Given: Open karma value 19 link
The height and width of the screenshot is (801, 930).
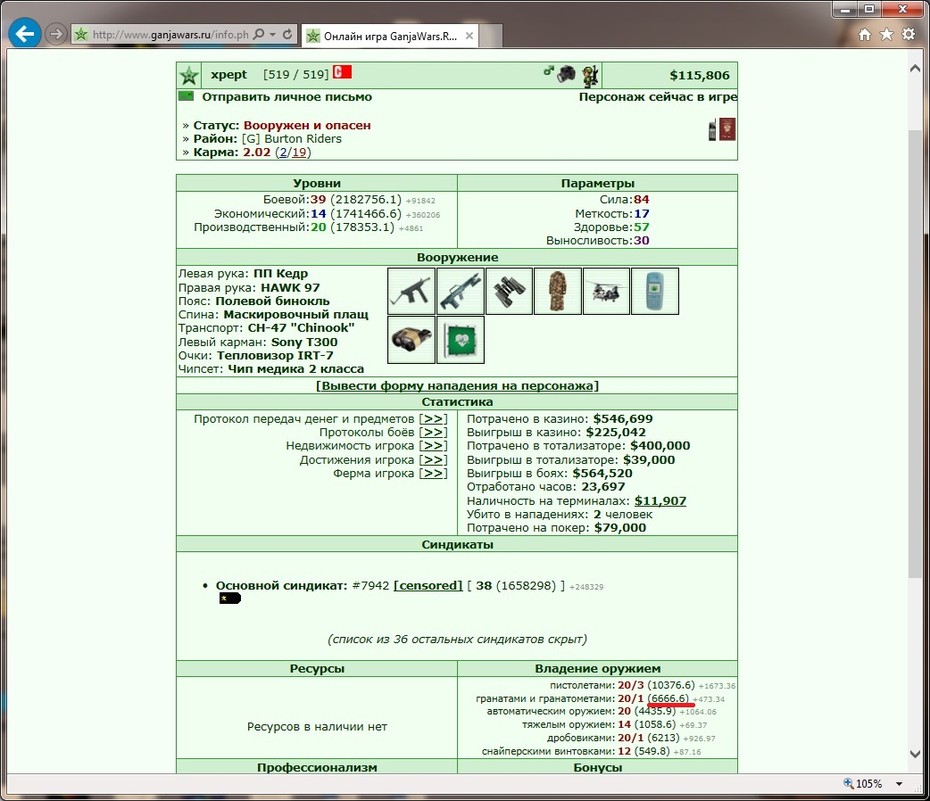Looking at the screenshot, I should [299, 152].
